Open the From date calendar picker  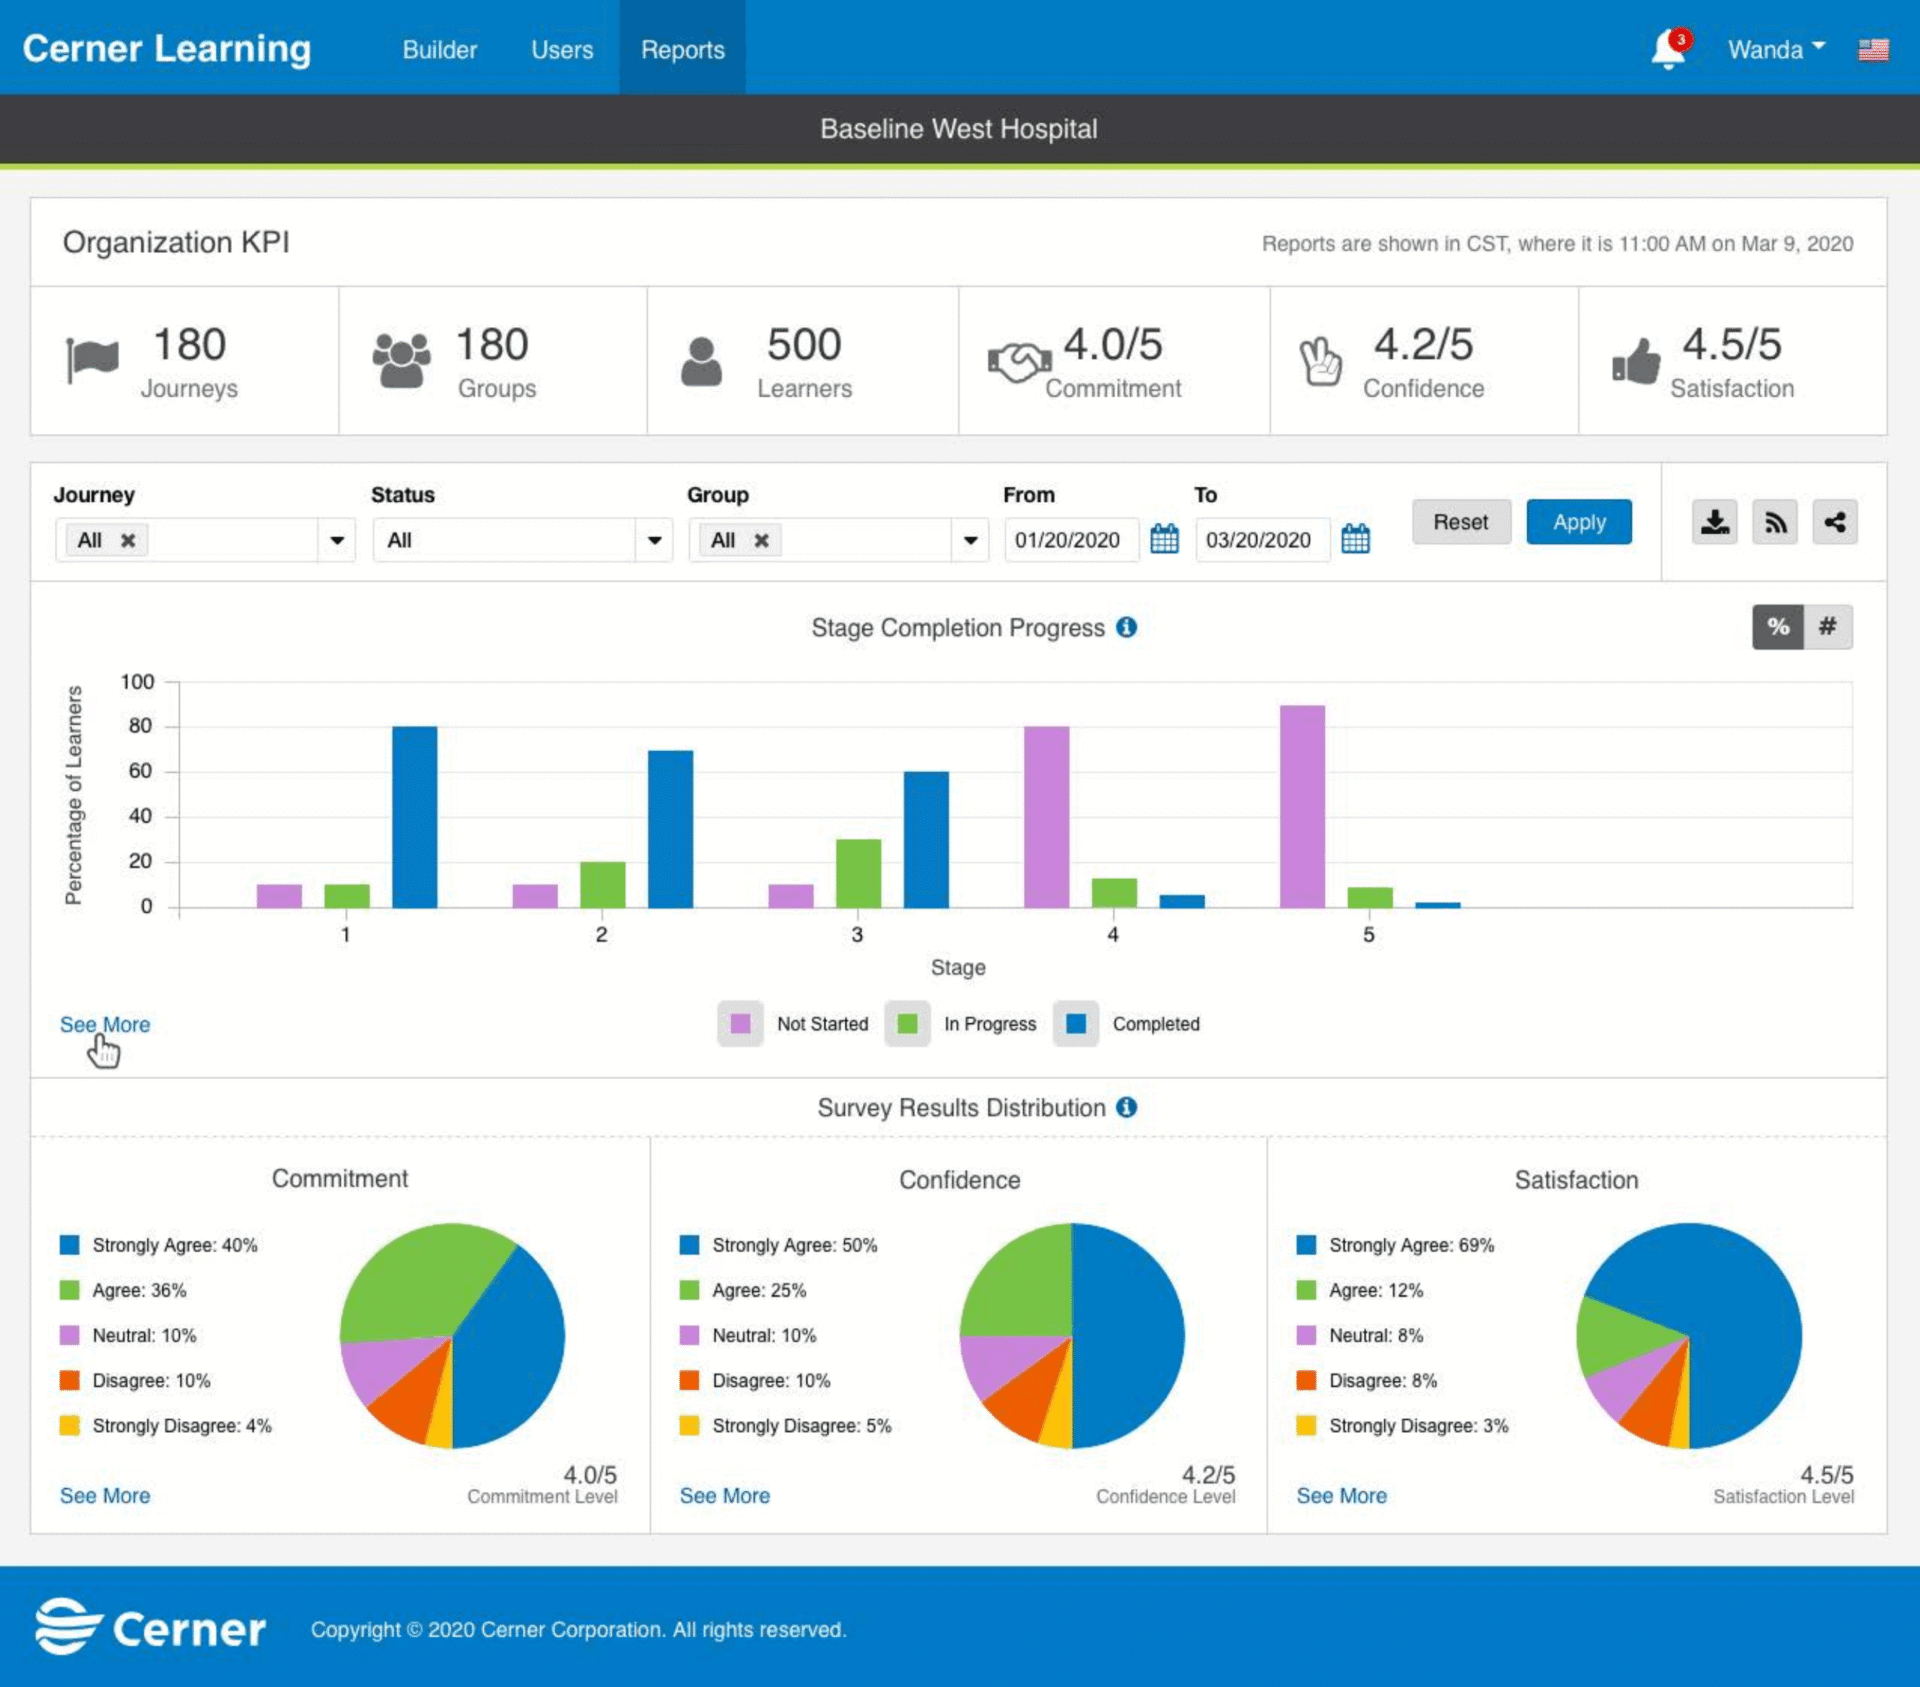[x=1164, y=539]
